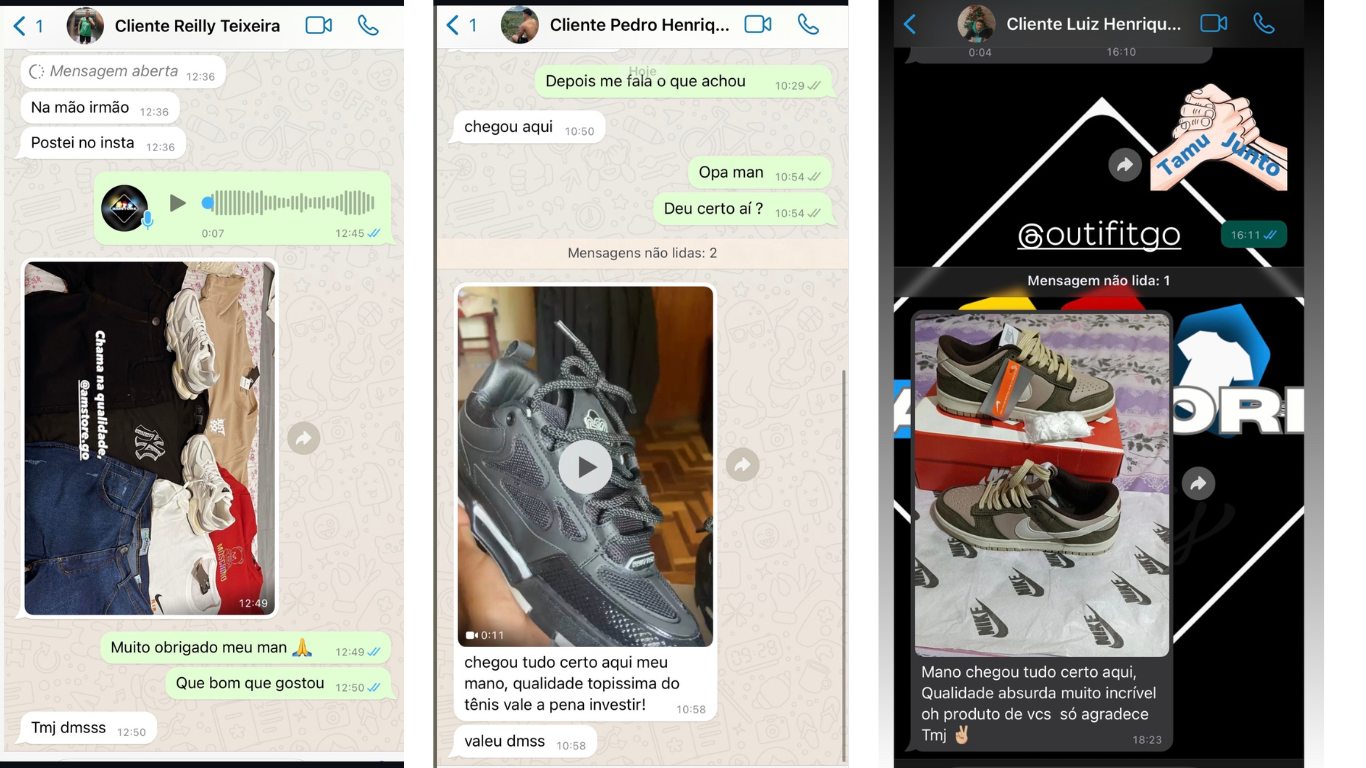This screenshot has width=1366, height=768.
Task: Play the 0:07 voice message
Action: pos(178,203)
